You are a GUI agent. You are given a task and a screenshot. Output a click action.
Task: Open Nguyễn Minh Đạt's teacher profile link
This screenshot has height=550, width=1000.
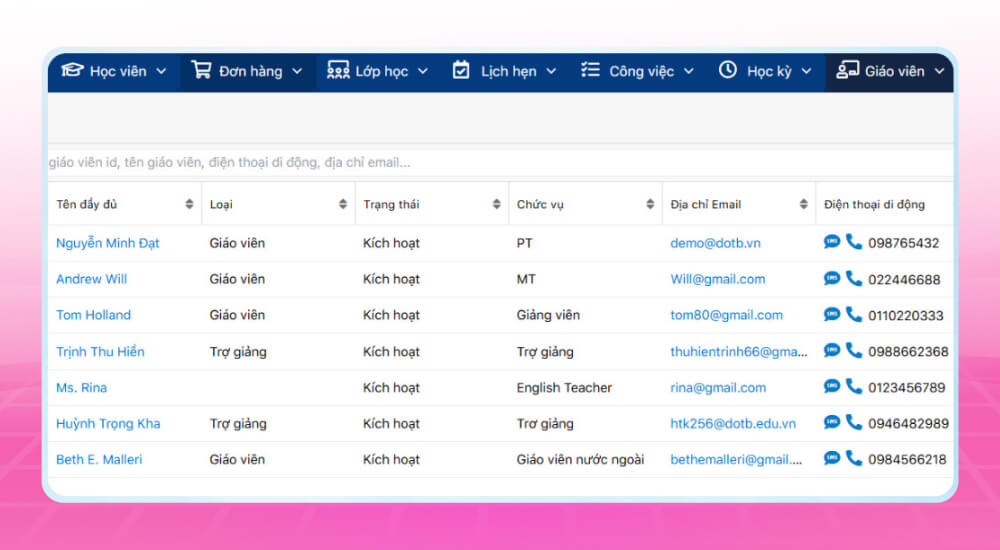coord(108,243)
